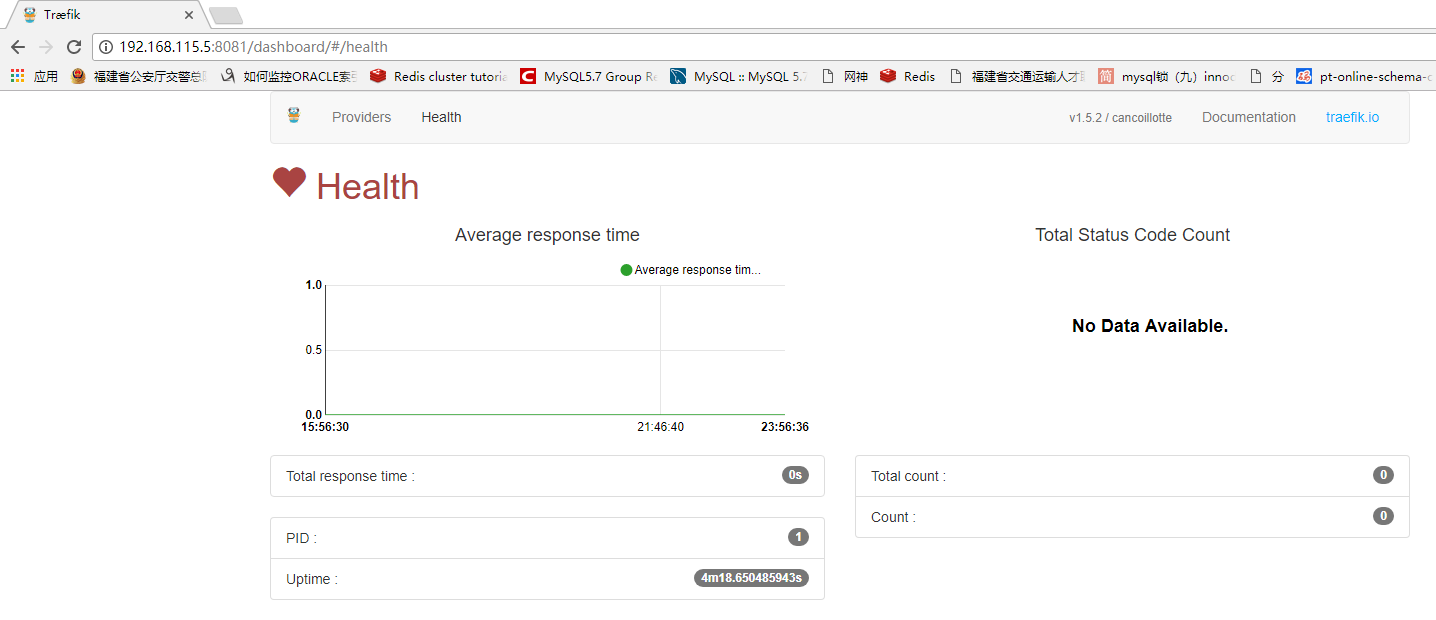Click the Average response time chart title
The height and width of the screenshot is (620, 1436).
[x=547, y=235]
